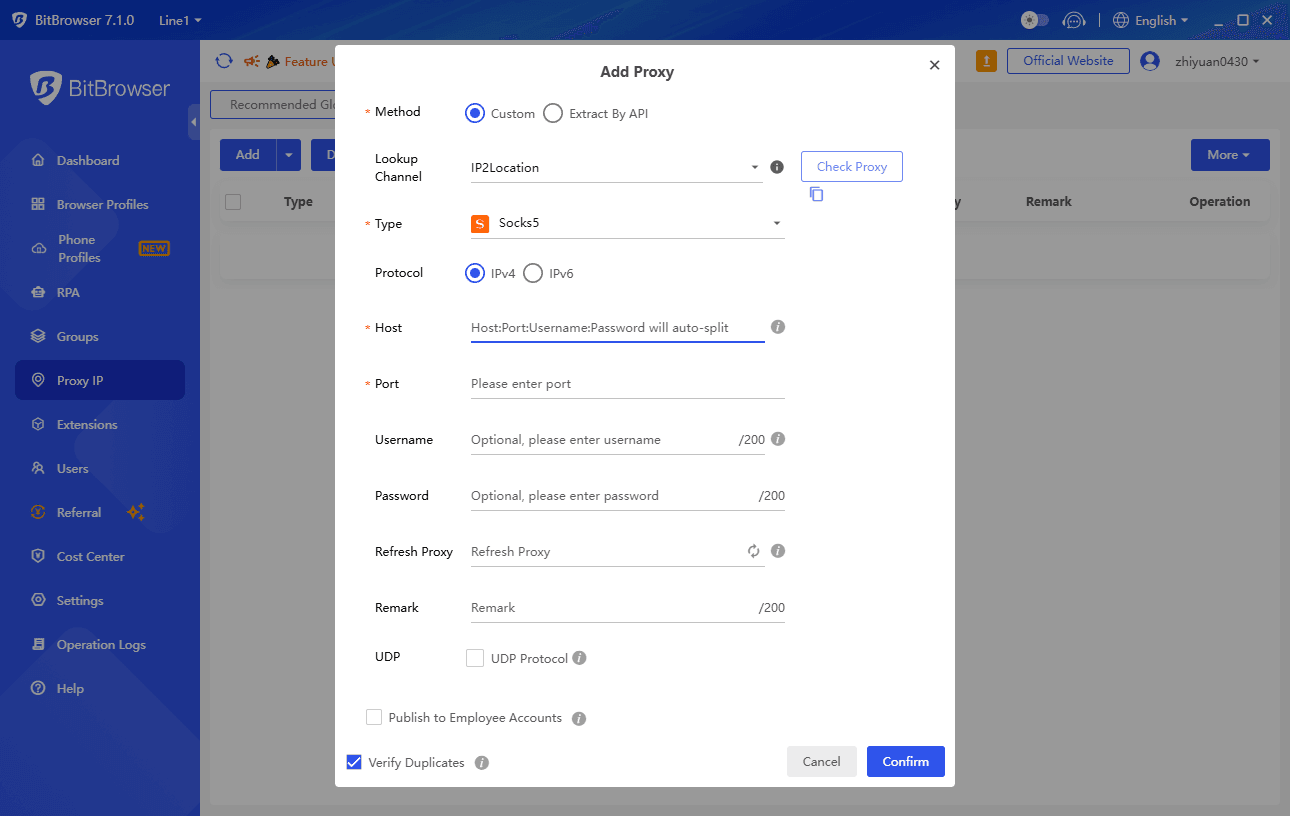This screenshot has width=1290, height=816.
Task: Uncheck the Verify Duplicates checkbox
Action: click(x=354, y=762)
